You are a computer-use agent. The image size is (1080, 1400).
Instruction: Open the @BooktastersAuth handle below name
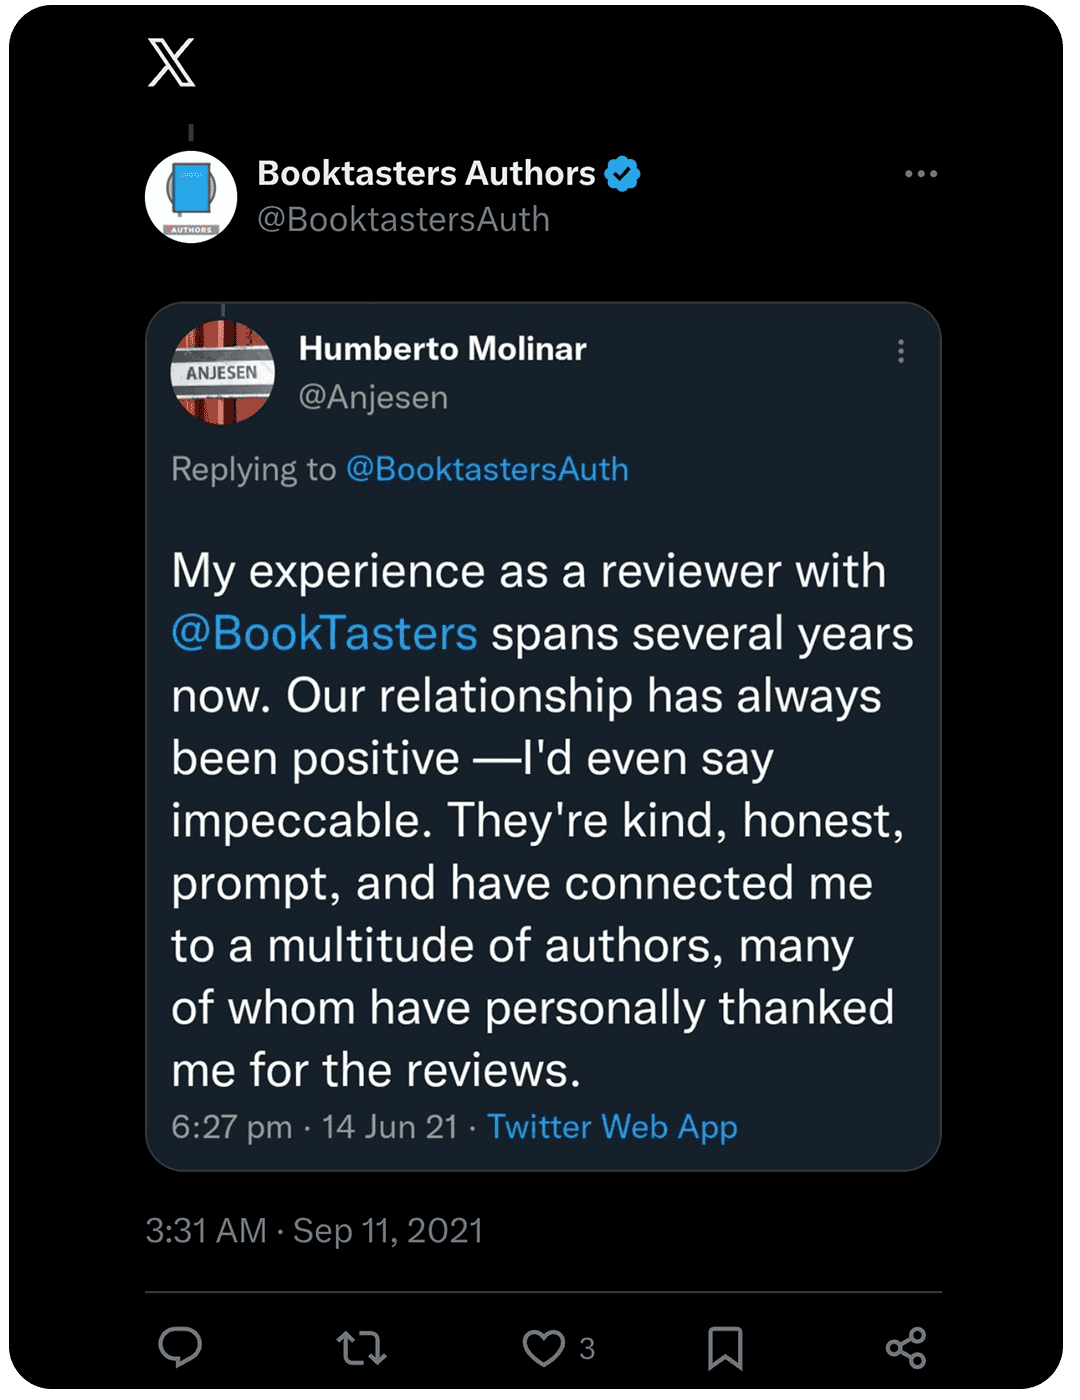point(403,219)
